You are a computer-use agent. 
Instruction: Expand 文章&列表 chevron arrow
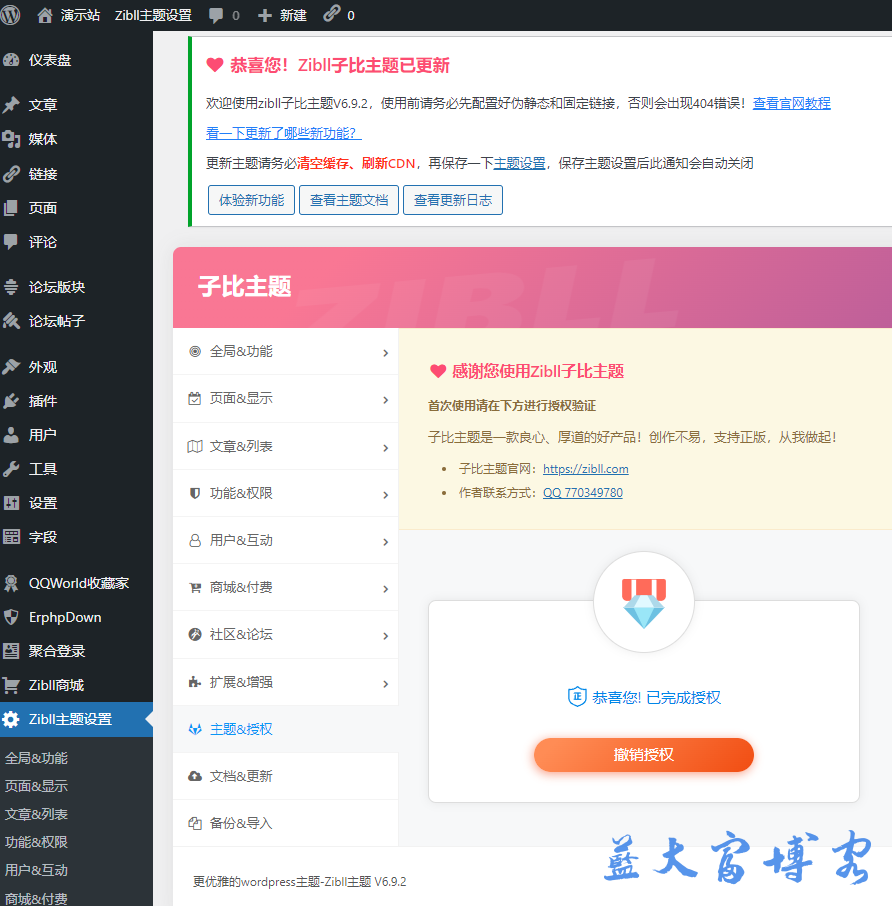coord(385,448)
